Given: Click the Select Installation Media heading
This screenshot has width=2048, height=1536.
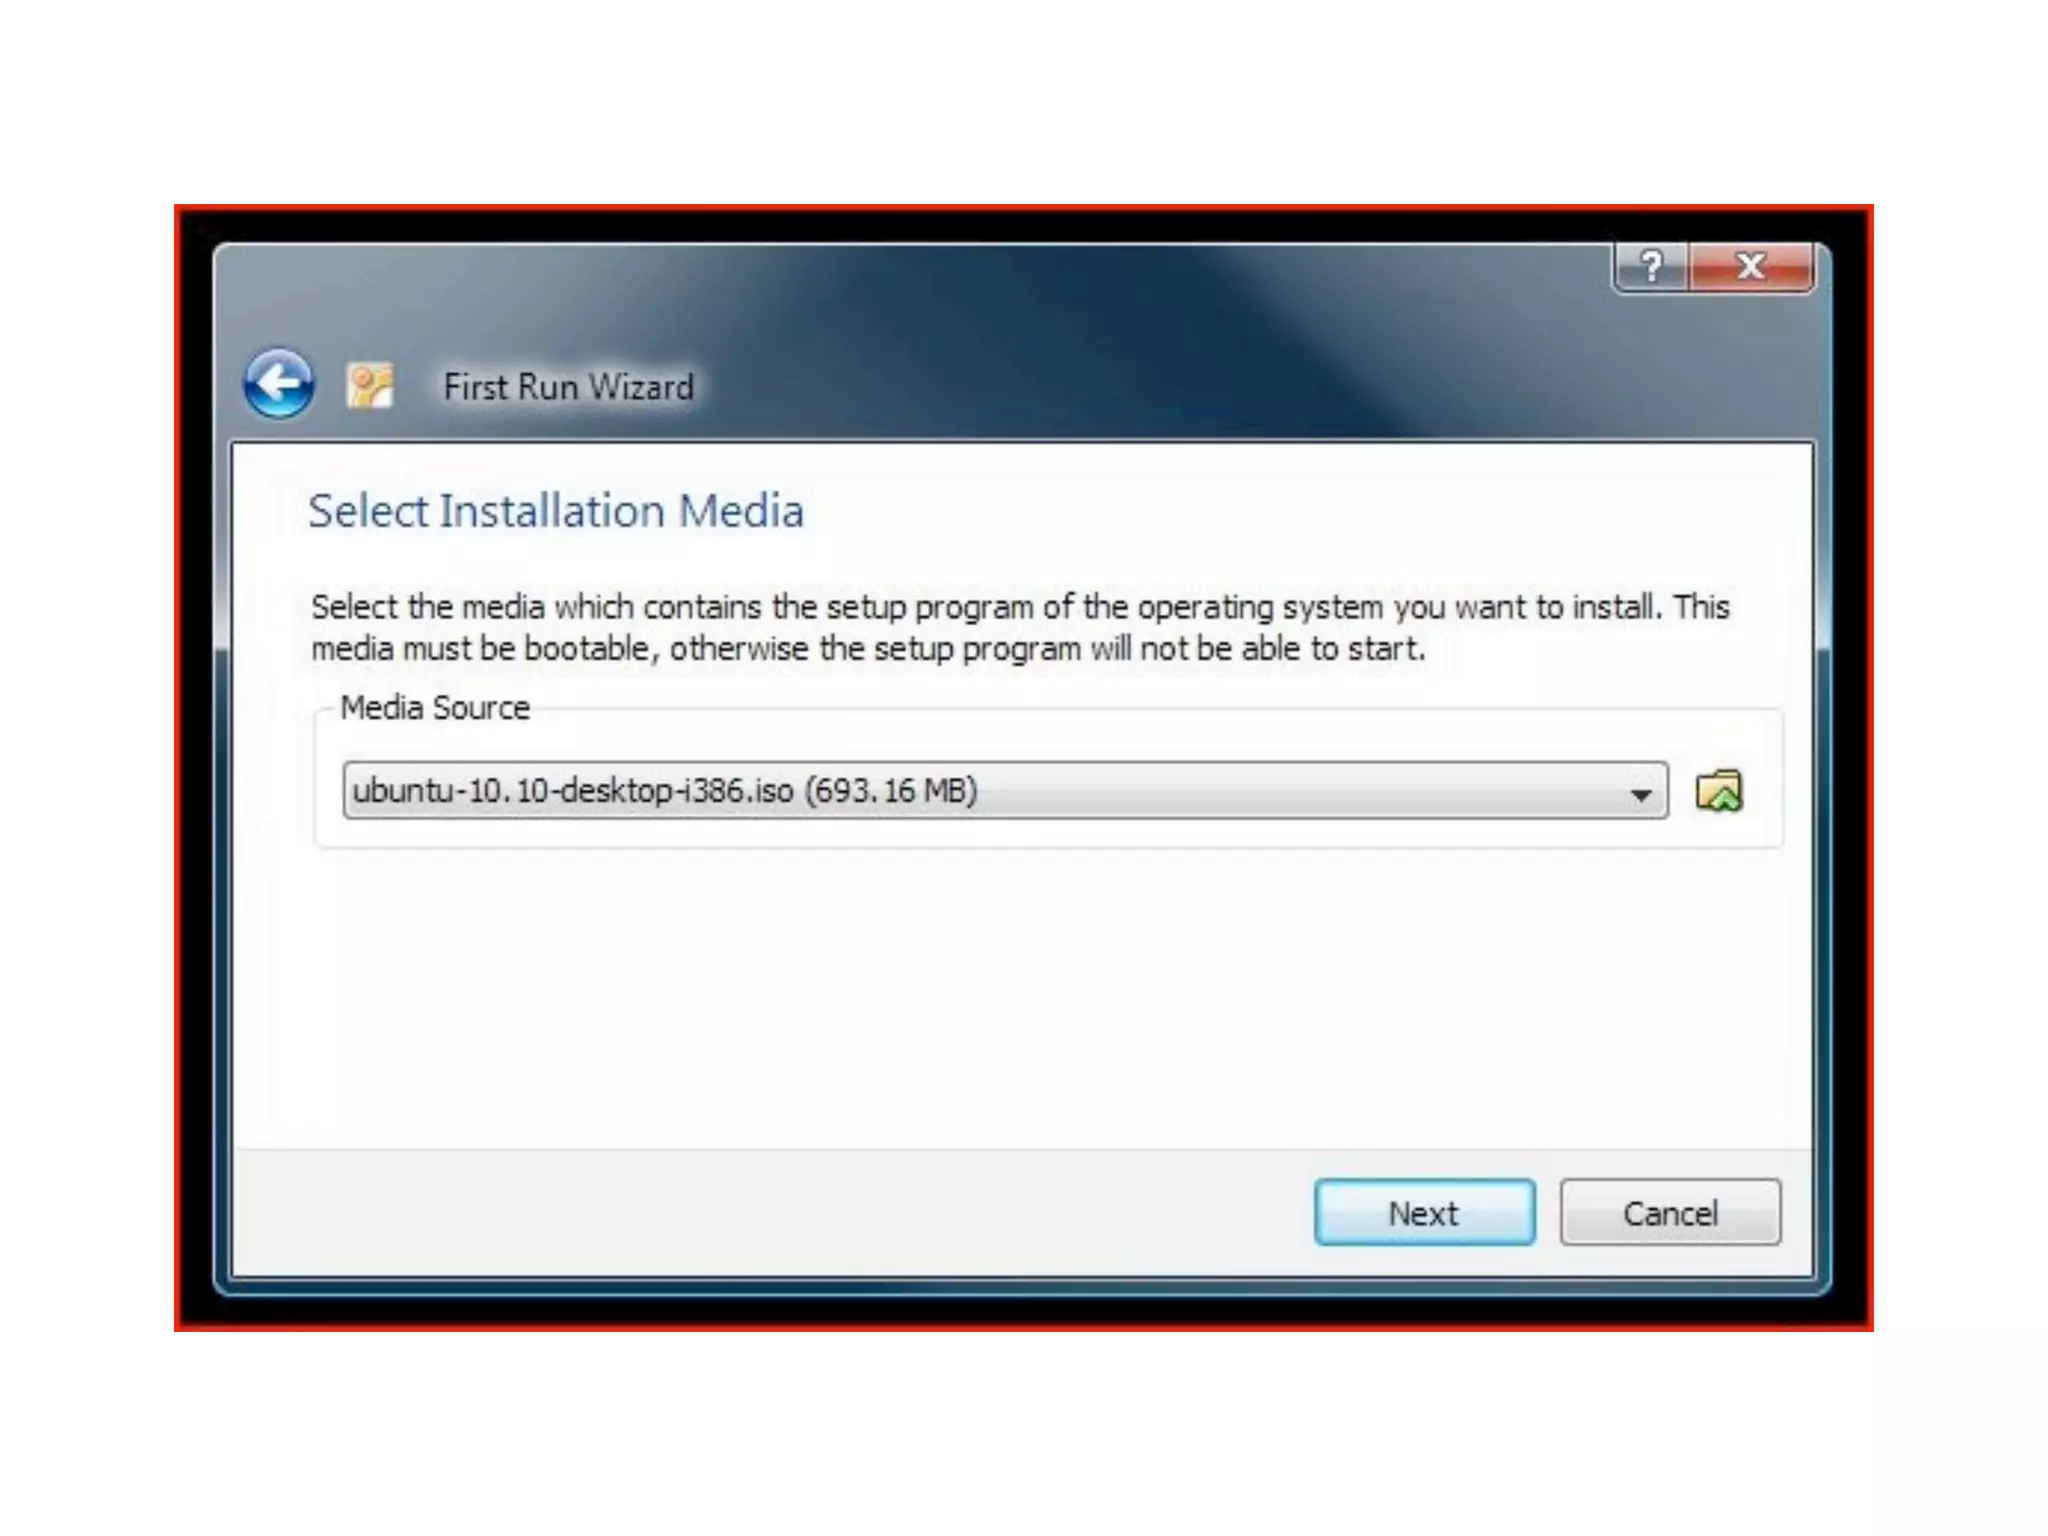Looking at the screenshot, I should 555,511.
